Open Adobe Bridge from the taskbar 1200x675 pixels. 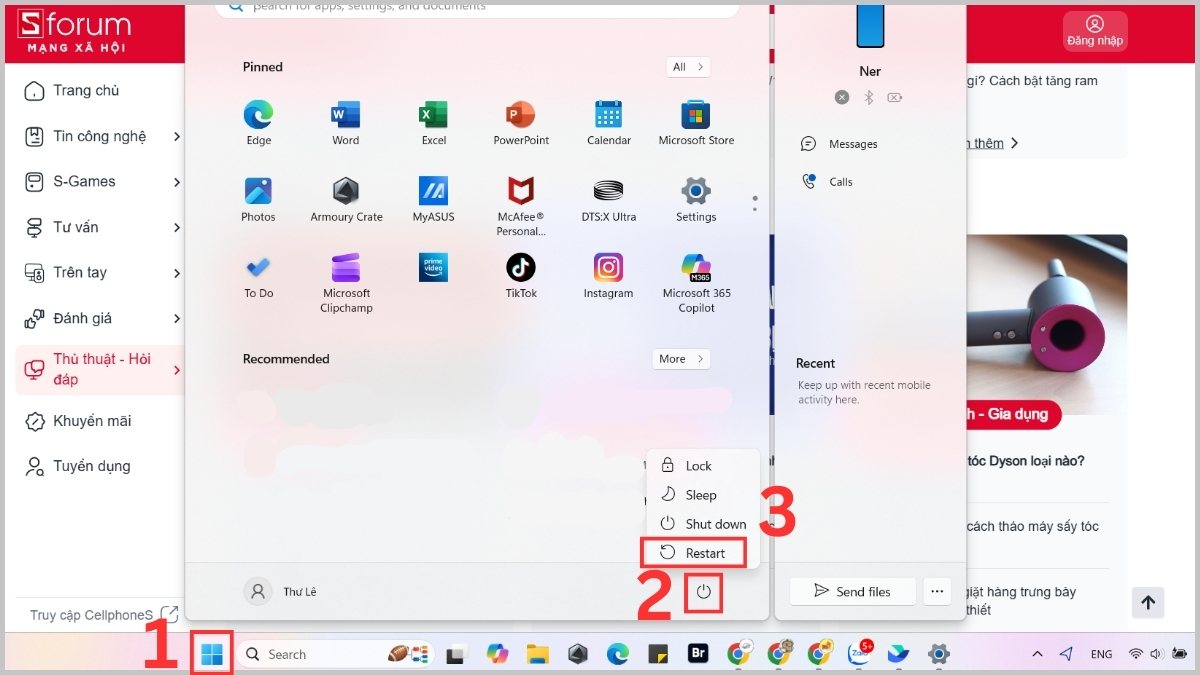pyautogui.click(x=698, y=654)
